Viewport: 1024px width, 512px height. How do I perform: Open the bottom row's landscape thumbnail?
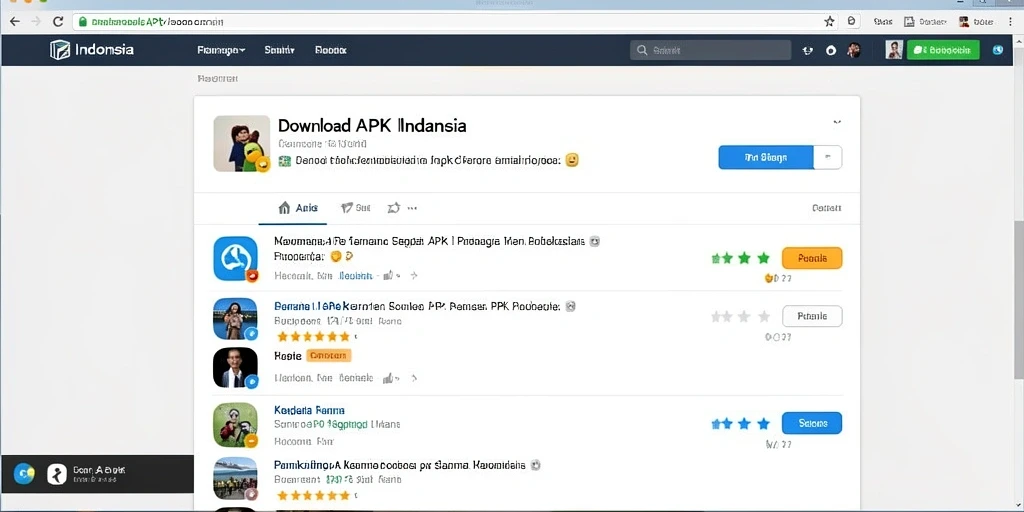235,478
